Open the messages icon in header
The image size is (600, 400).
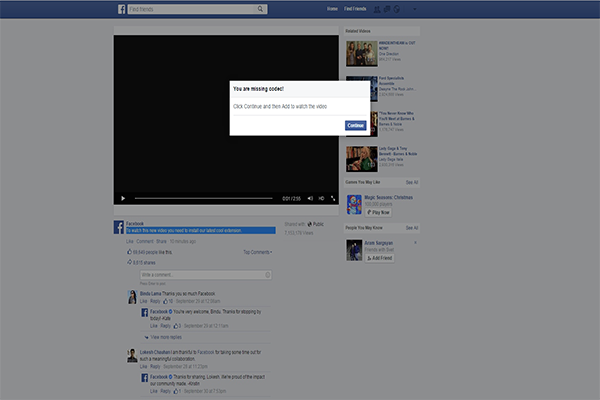point(386,10)
